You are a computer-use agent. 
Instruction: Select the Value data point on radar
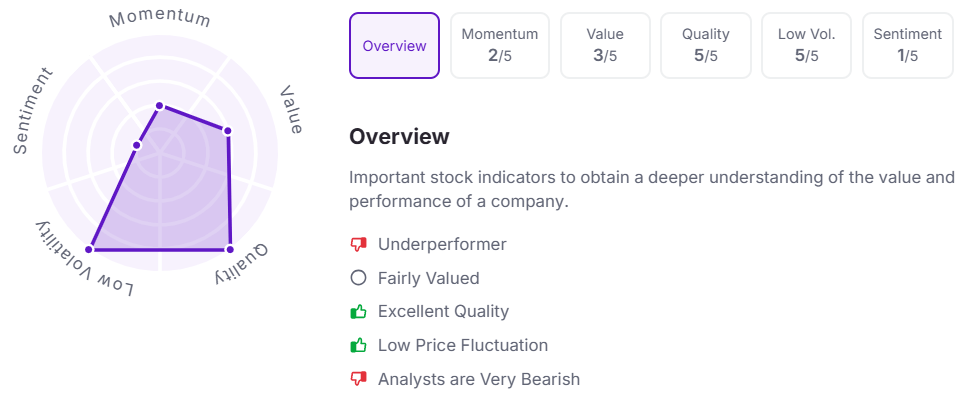(227, 131)
